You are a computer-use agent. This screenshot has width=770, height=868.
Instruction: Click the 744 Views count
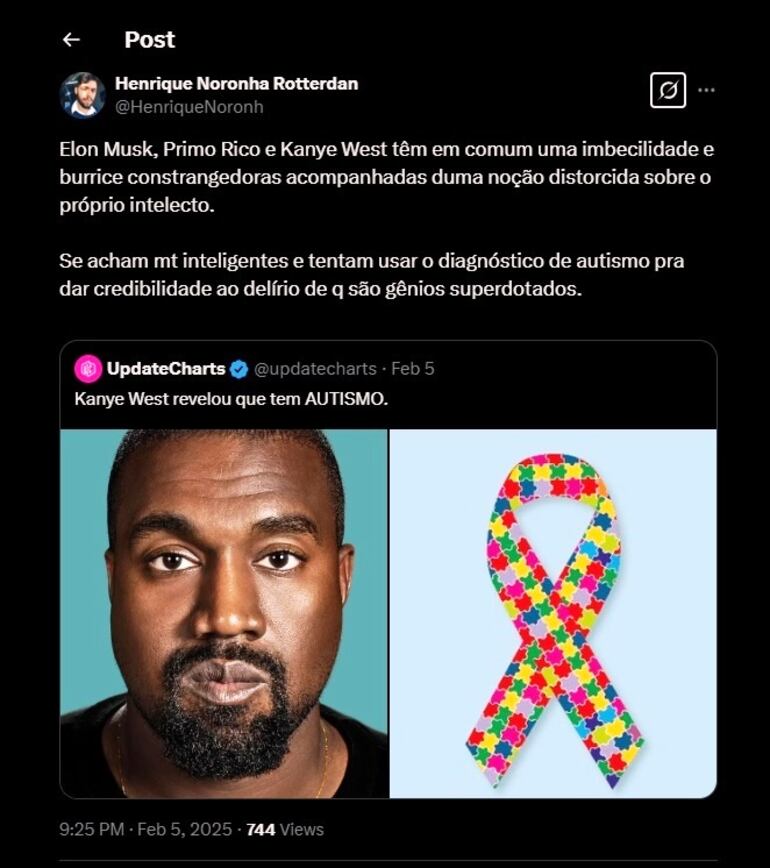click(x=285, y=829)
